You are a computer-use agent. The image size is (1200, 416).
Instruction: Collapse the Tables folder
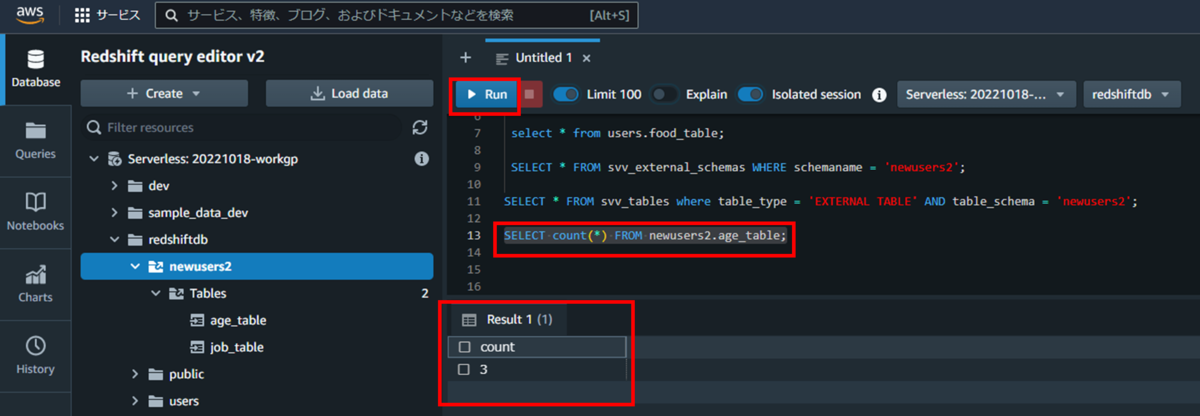coord(156,294)
